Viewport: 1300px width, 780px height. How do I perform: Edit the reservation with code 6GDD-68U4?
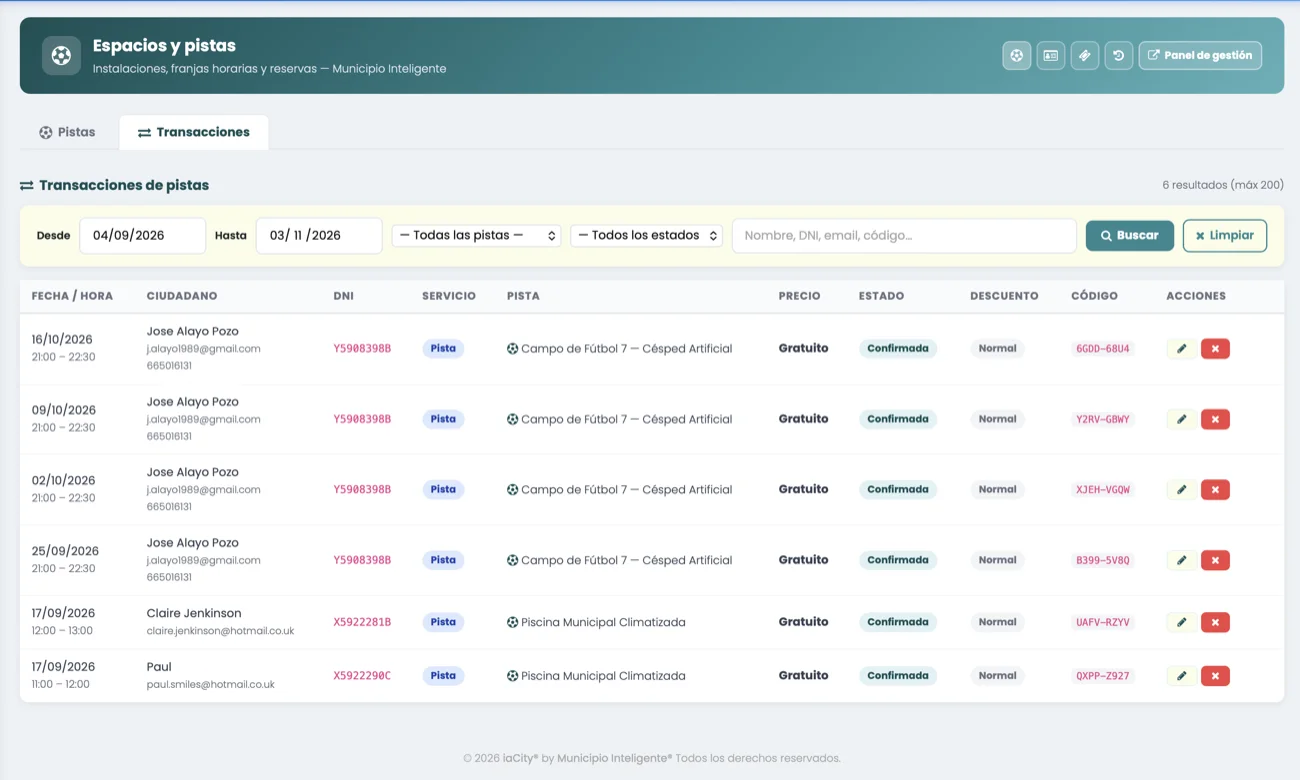point(1181,349)
